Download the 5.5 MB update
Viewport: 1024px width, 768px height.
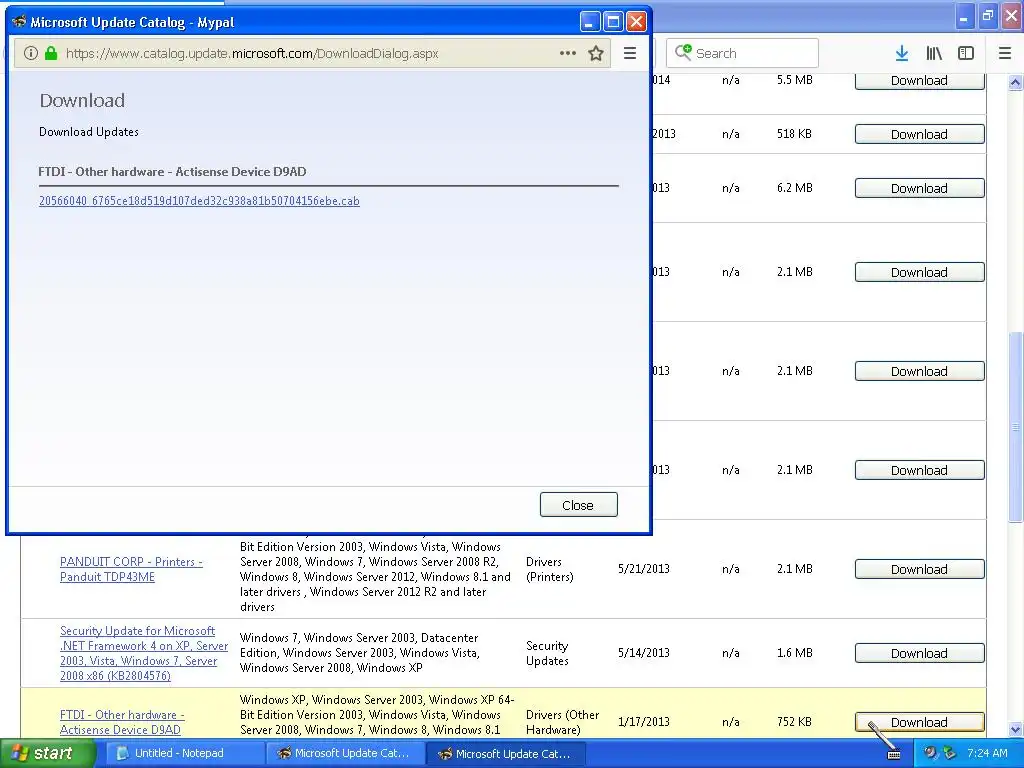(x=920, y=81)
